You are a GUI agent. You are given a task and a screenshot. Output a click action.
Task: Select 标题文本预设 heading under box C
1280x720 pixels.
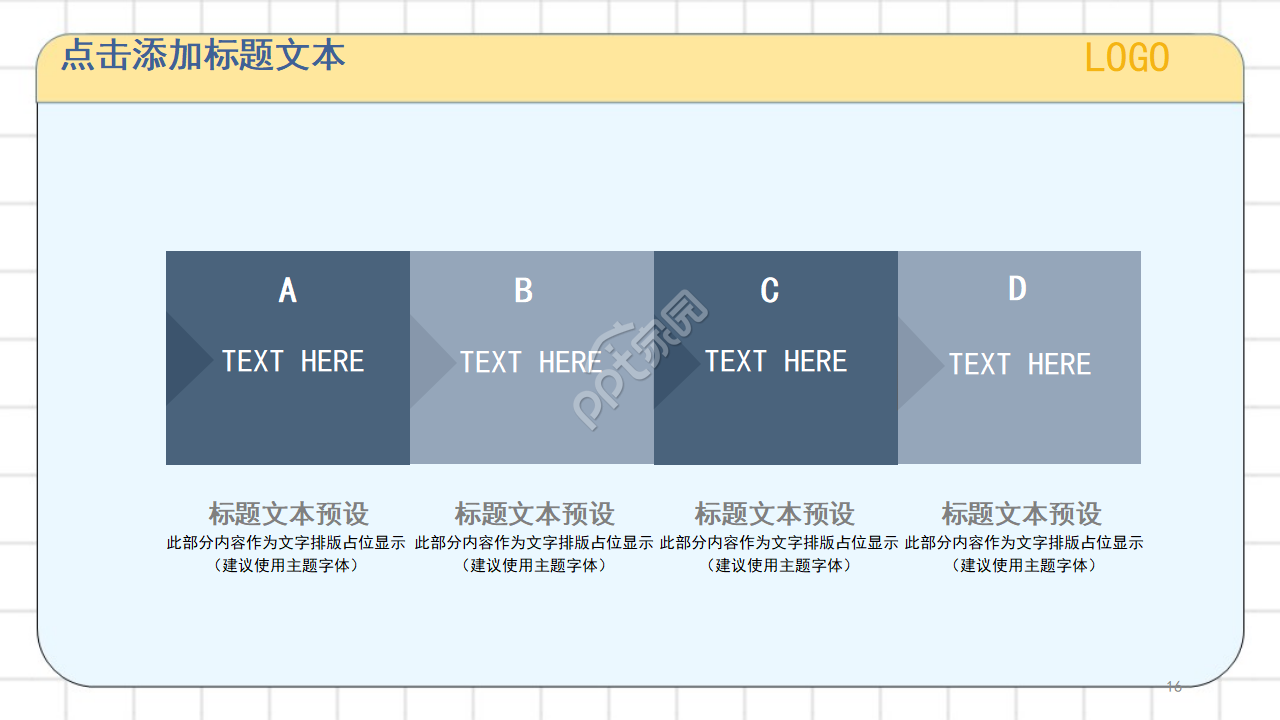point(775,514)
